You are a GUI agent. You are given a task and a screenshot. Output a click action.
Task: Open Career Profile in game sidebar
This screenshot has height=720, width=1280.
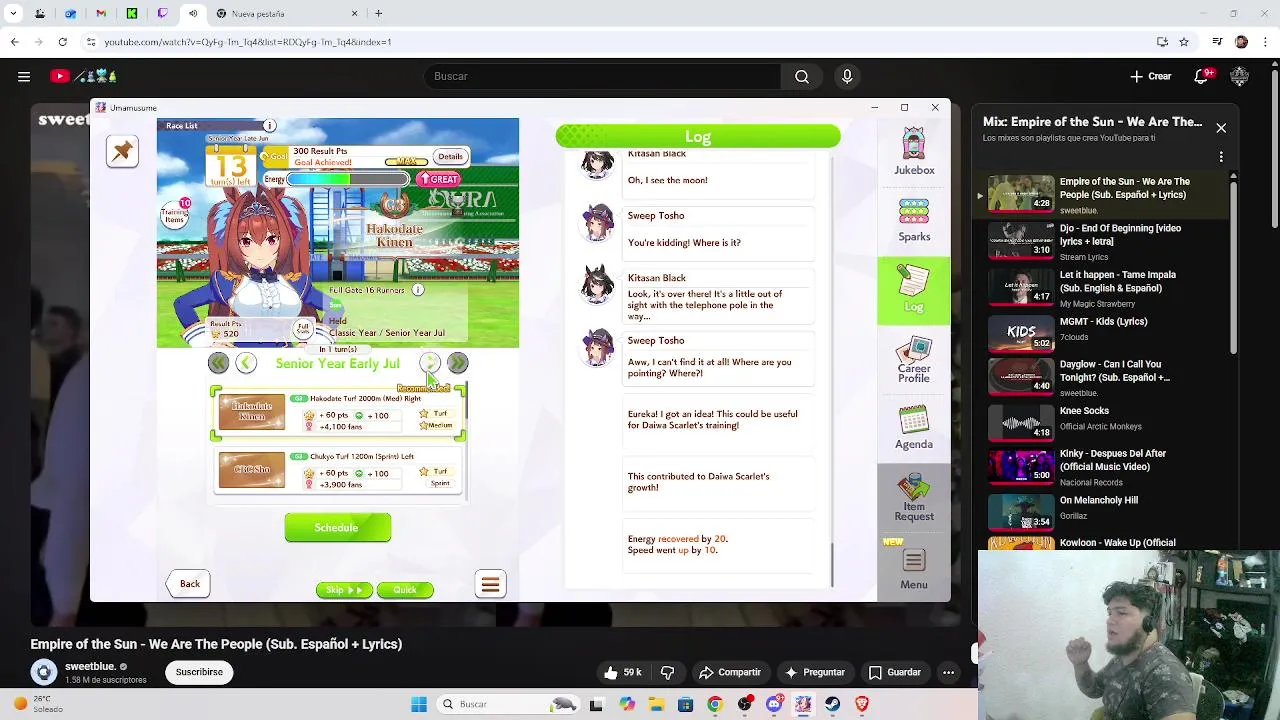pos(914,360)
